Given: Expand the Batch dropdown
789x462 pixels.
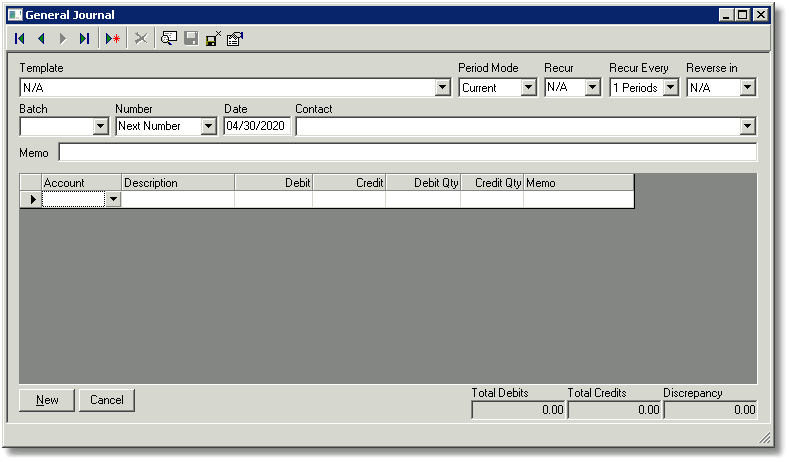Looking at the screenshot, I should 101,126.
